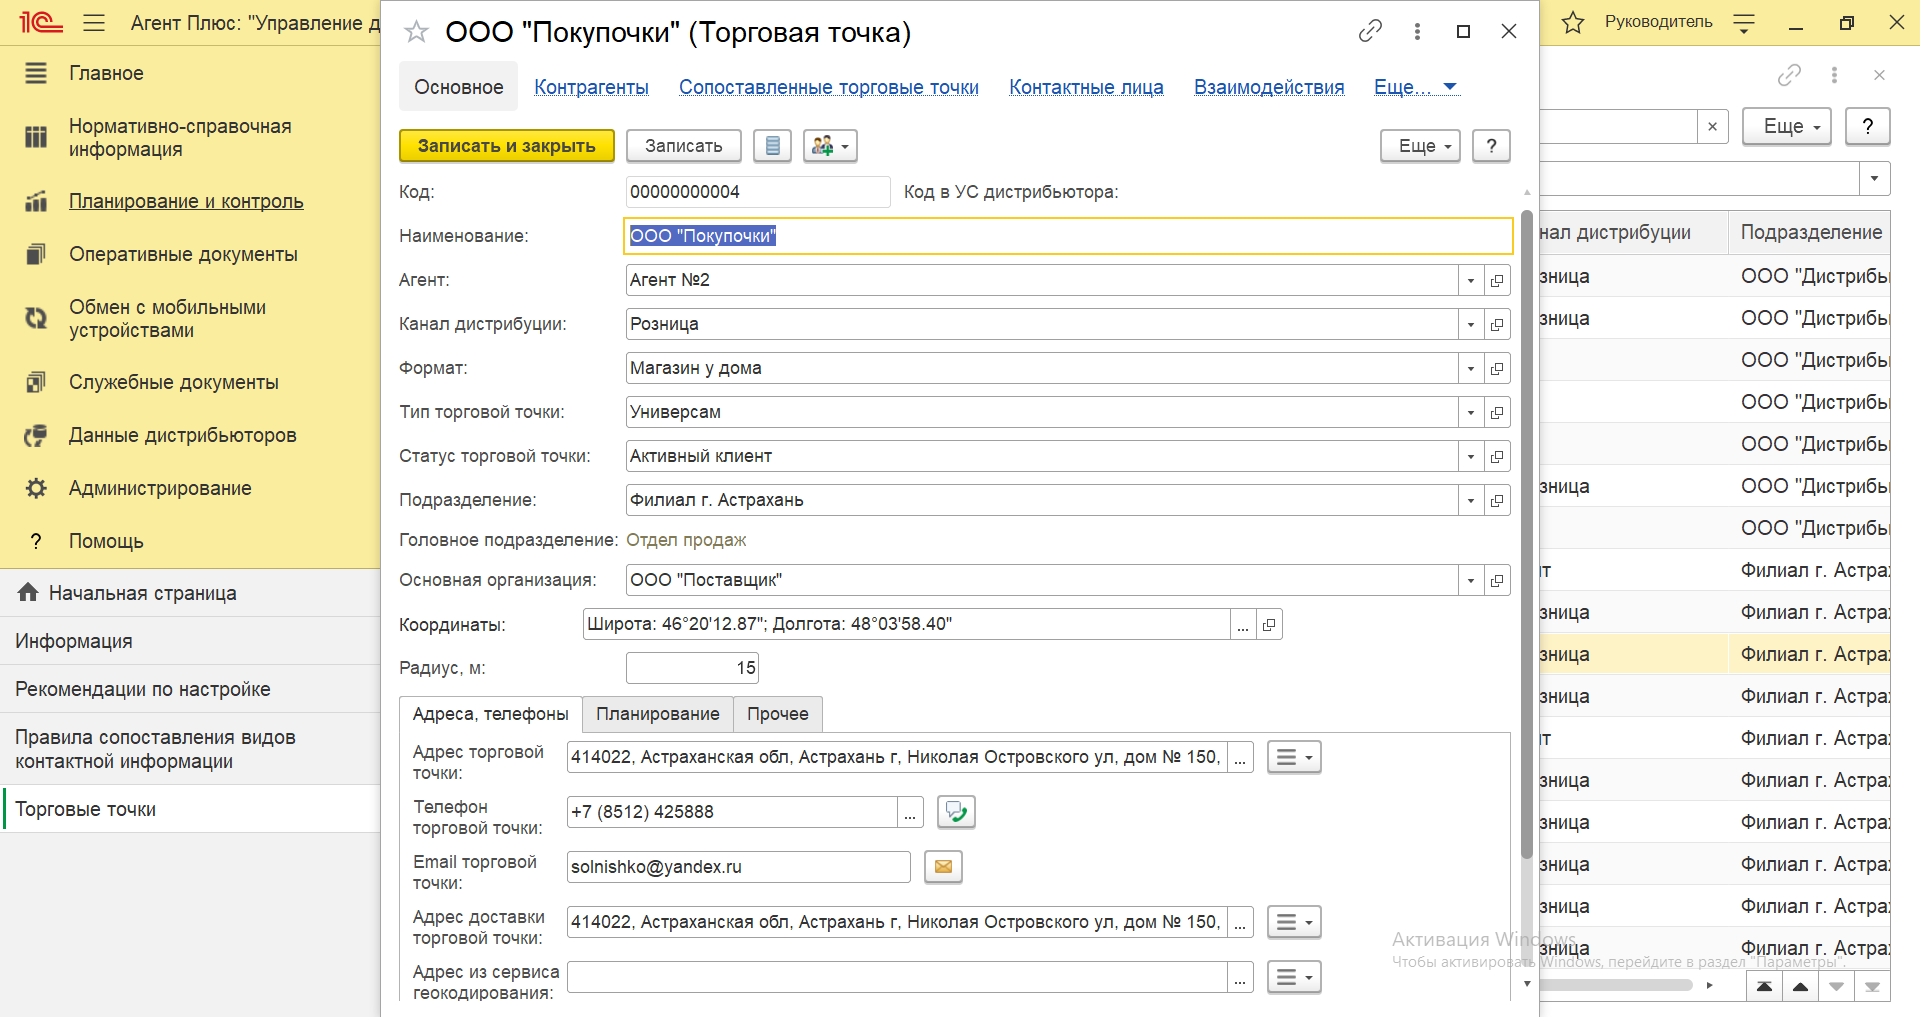Expand the Тип торговой точки dropdown
This screenshot has width=1920, height=1017.
coord(1470,412)
